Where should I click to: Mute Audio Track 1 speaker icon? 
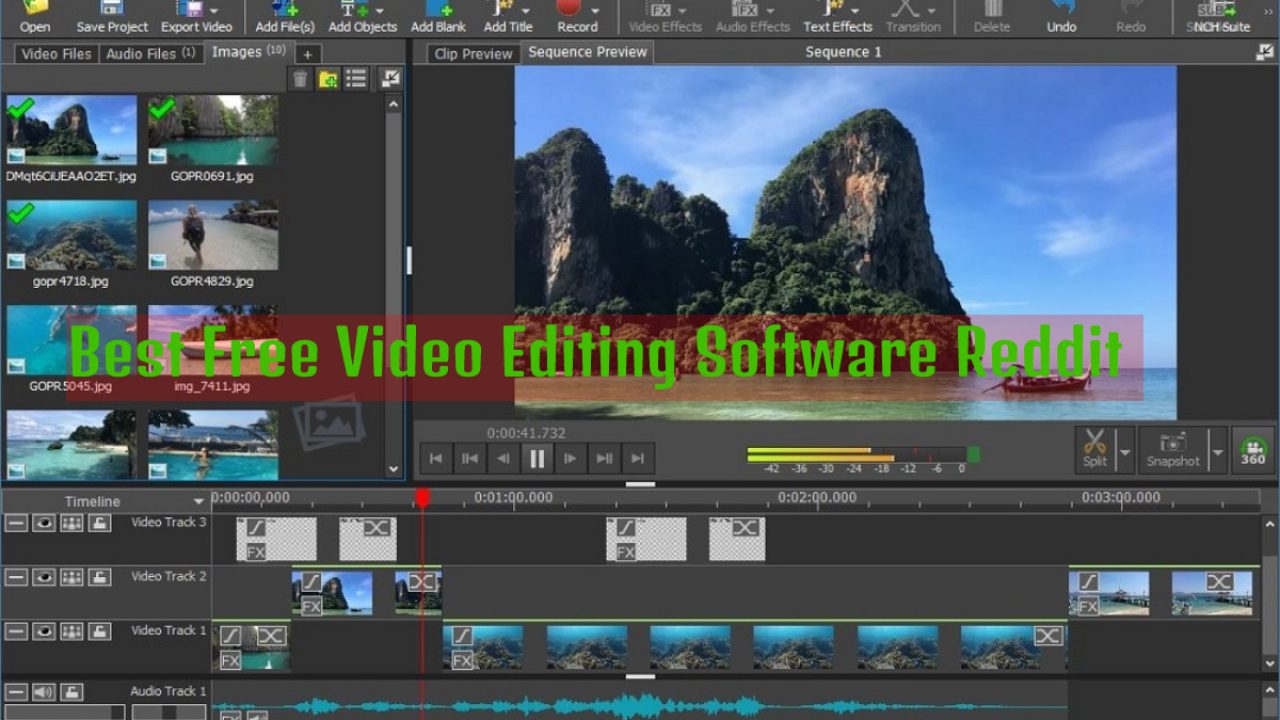tap(44, 692)
